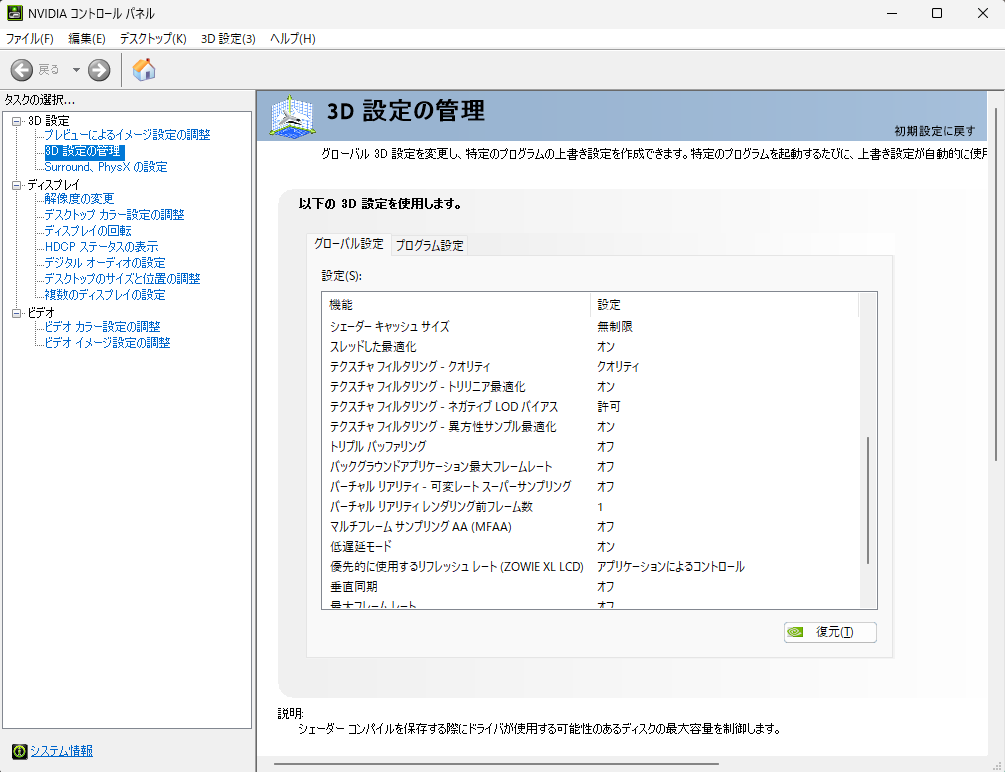The width and height of the screenshot is (1005, 772).
Task: Click the システム情報 link
Action: (62, 751)
